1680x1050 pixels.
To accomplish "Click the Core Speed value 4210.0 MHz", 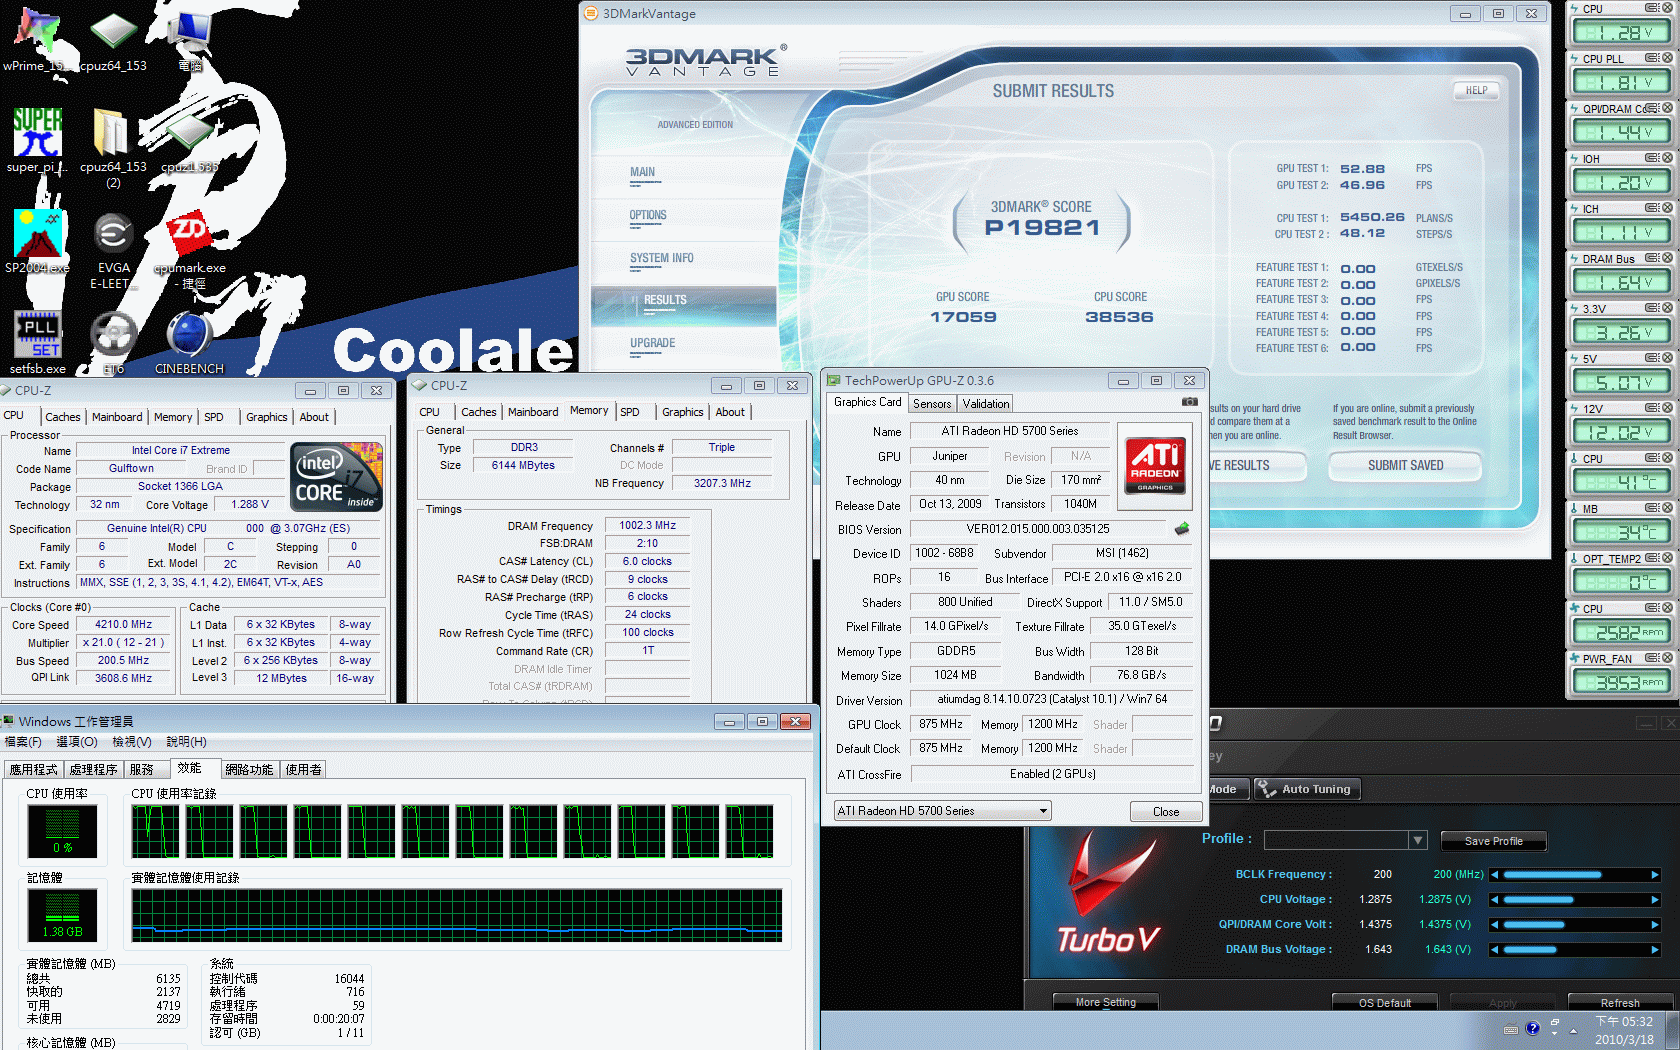I will coord(123,624).
